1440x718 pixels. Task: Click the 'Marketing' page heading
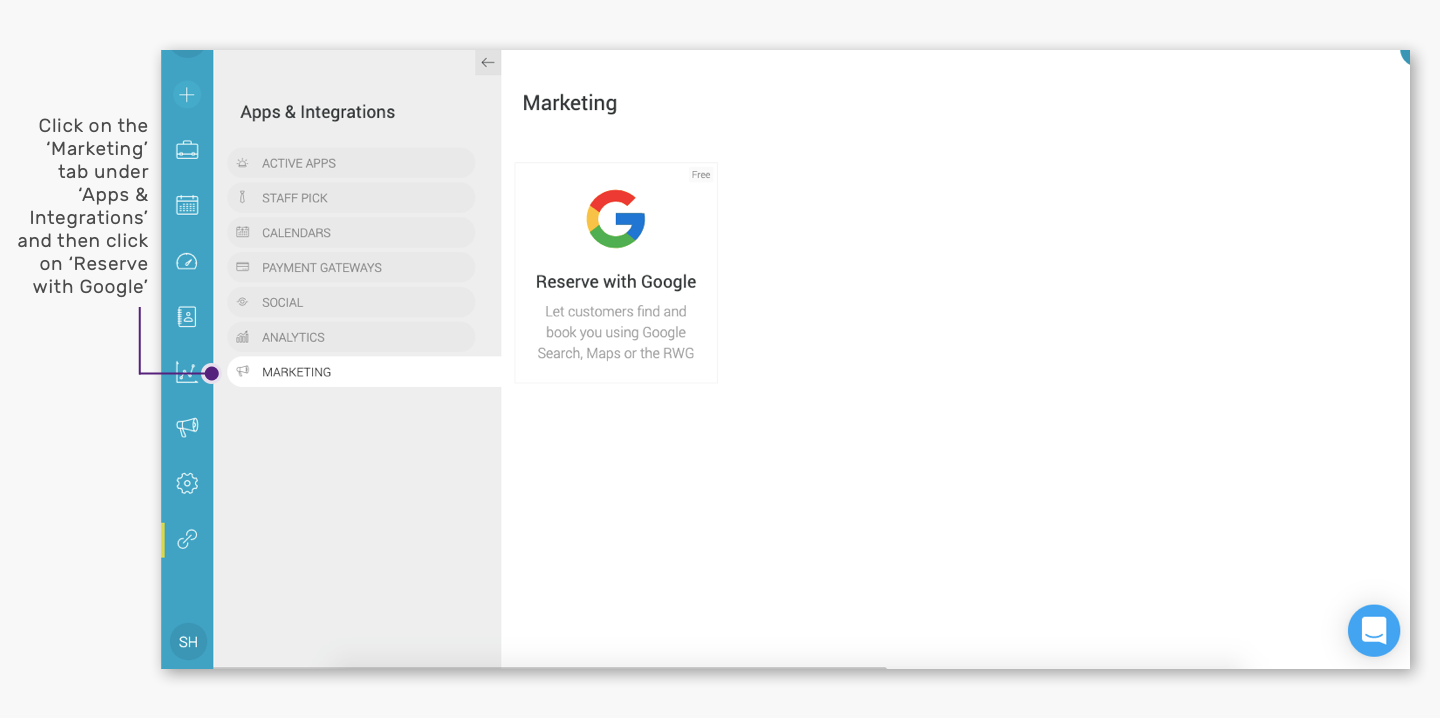point(570,103)
